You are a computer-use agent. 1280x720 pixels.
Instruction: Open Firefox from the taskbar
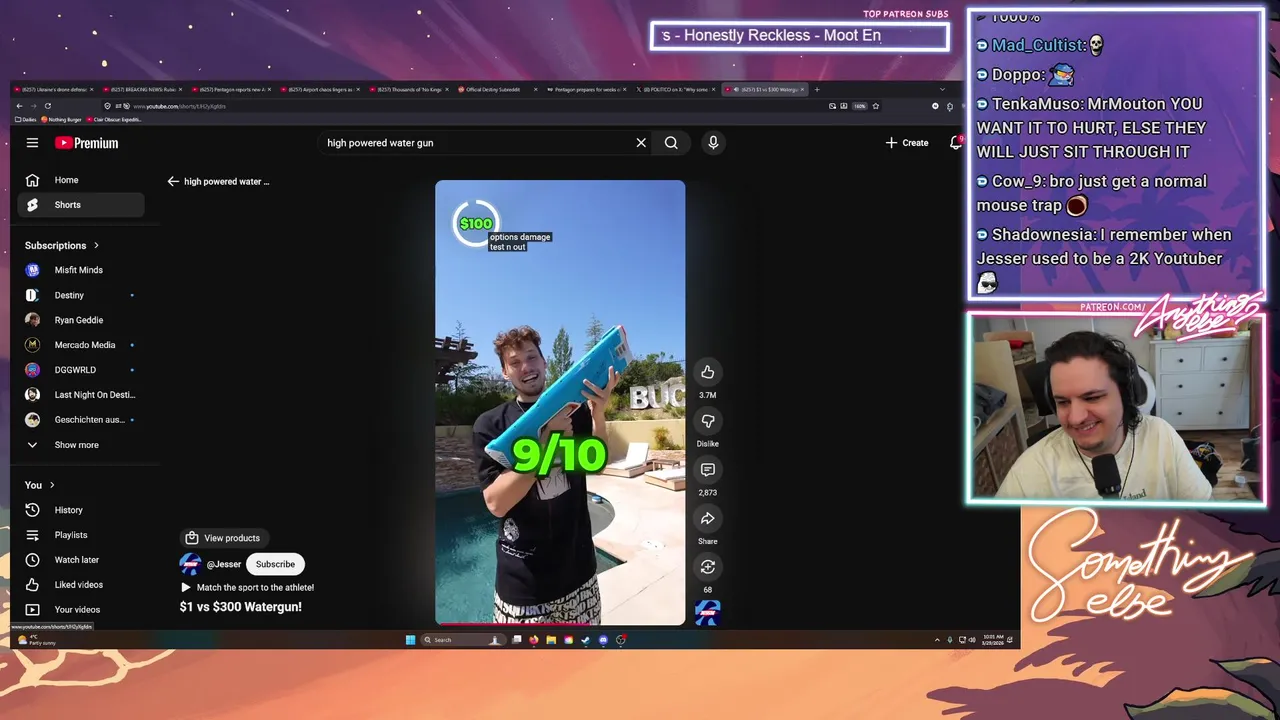(534, 640)
